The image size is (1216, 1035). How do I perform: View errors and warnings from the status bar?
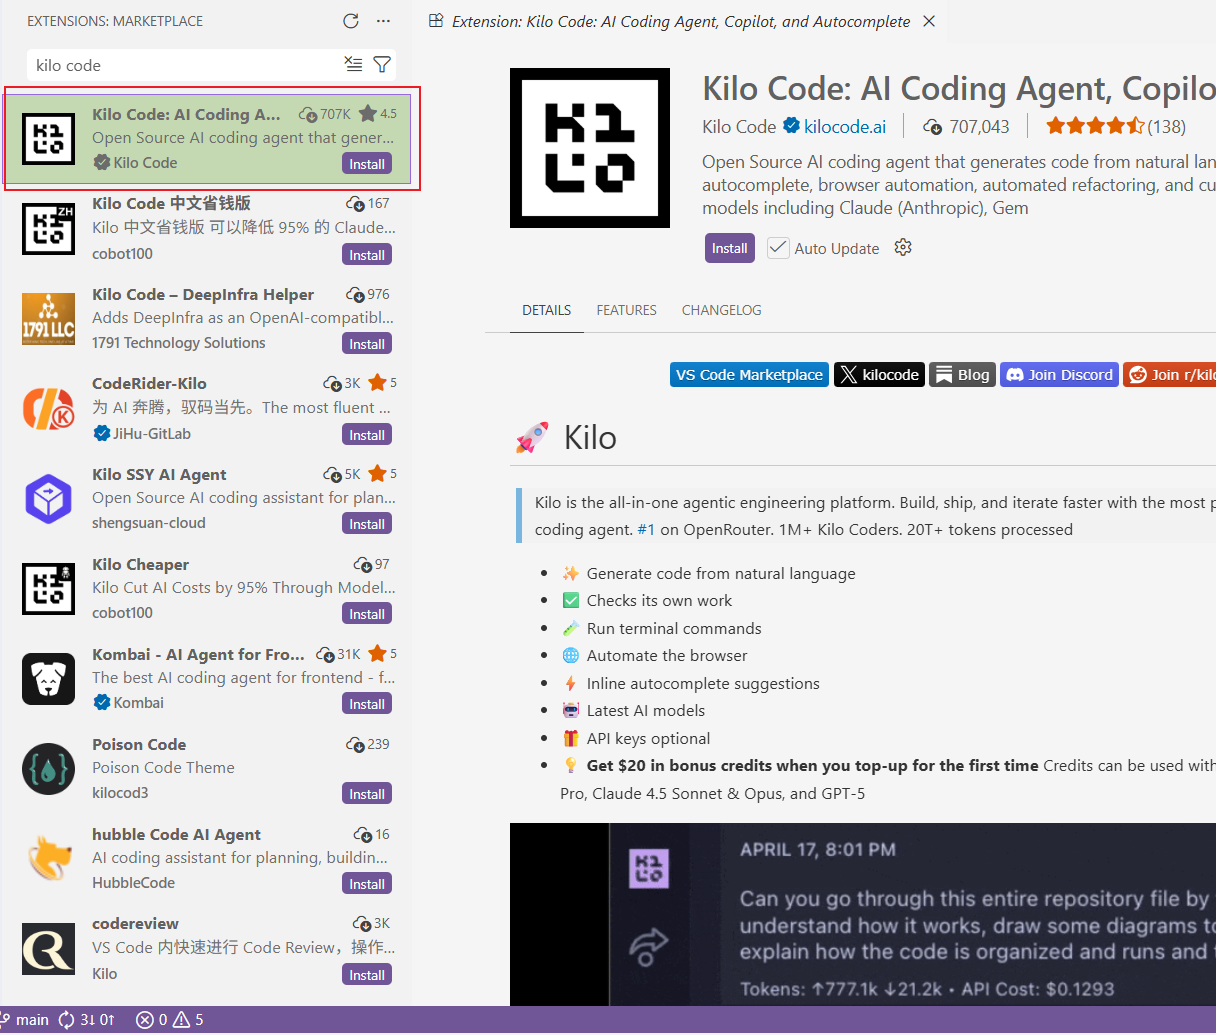point(168,1020)
